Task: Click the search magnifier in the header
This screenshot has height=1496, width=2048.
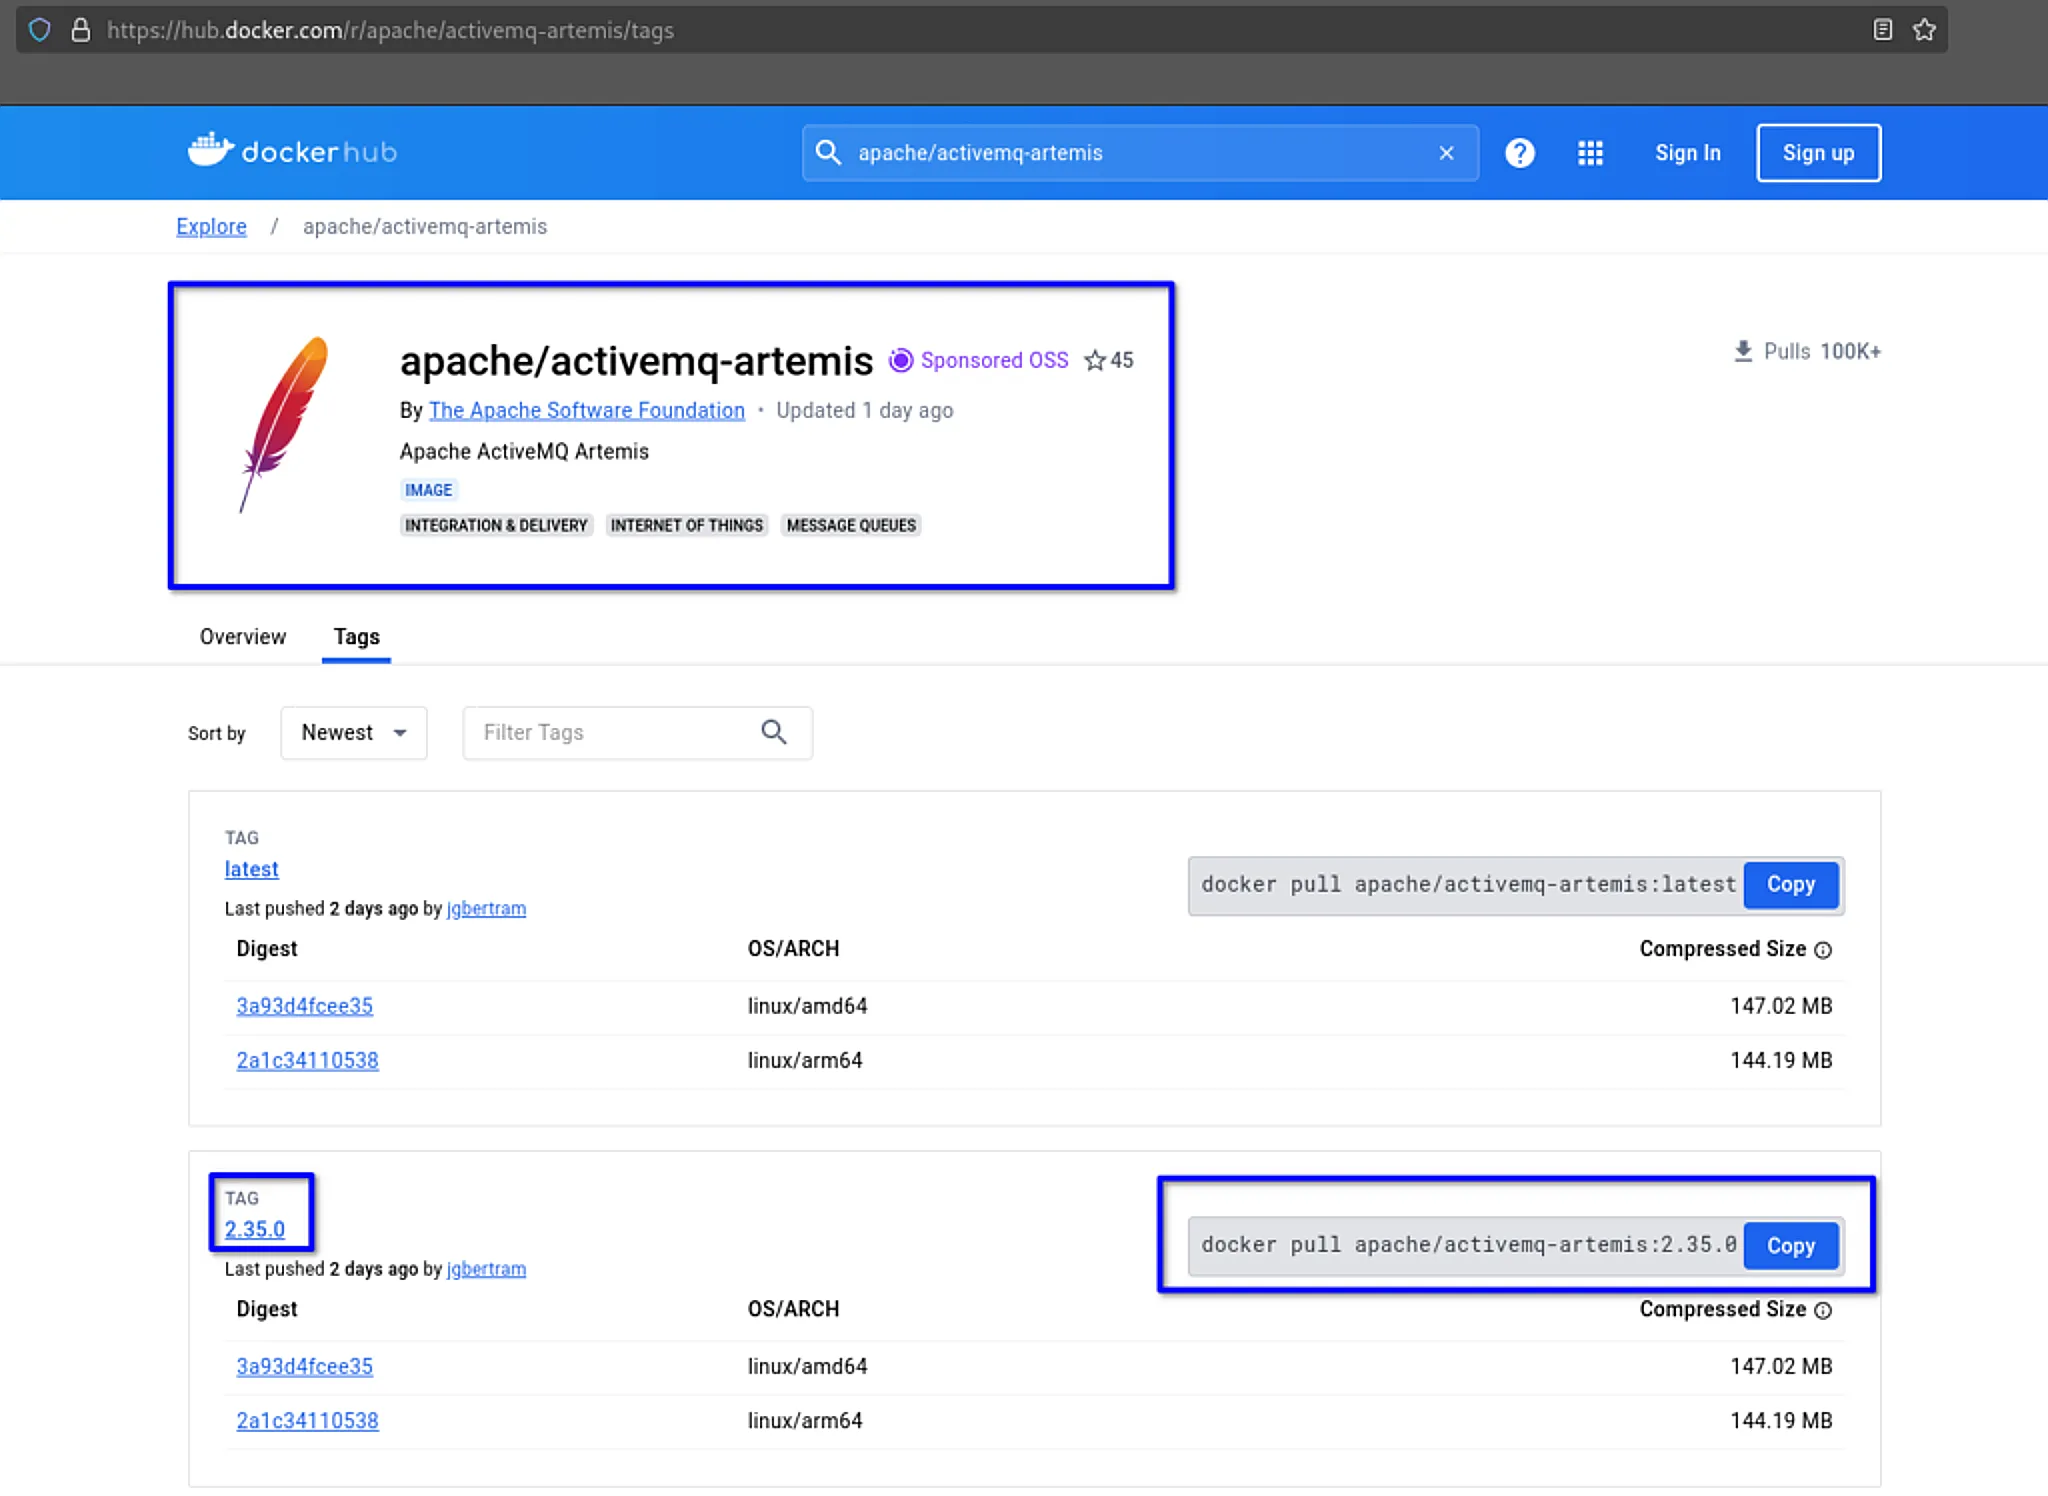Action: [828, 152]
